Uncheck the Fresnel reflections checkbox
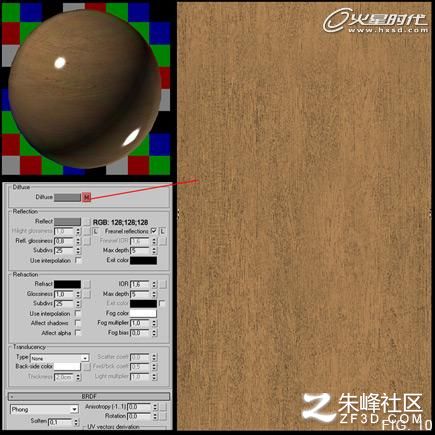The height and width of the screenshot is (435, 435). tap(154, 231)
